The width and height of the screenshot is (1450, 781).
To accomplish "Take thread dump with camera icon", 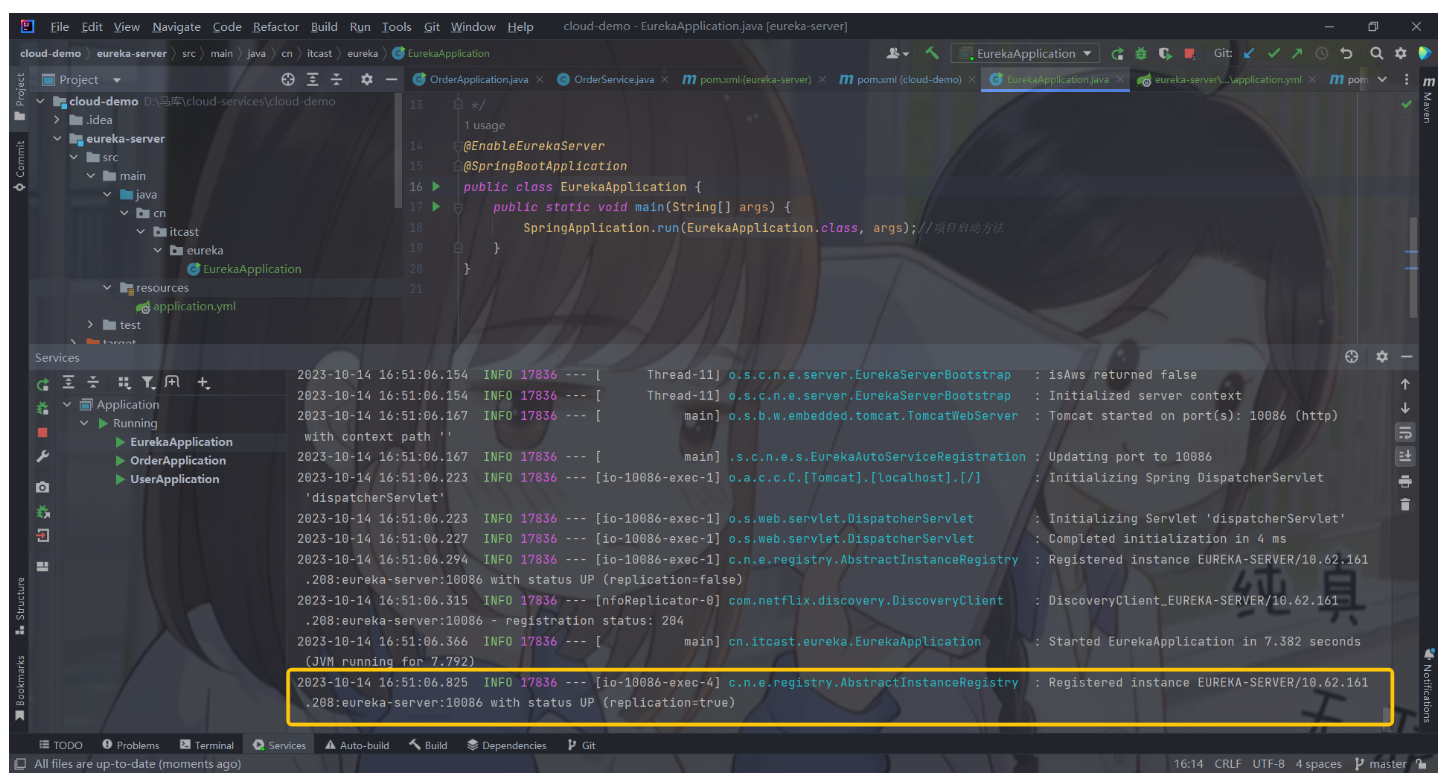I will (42, 487).
